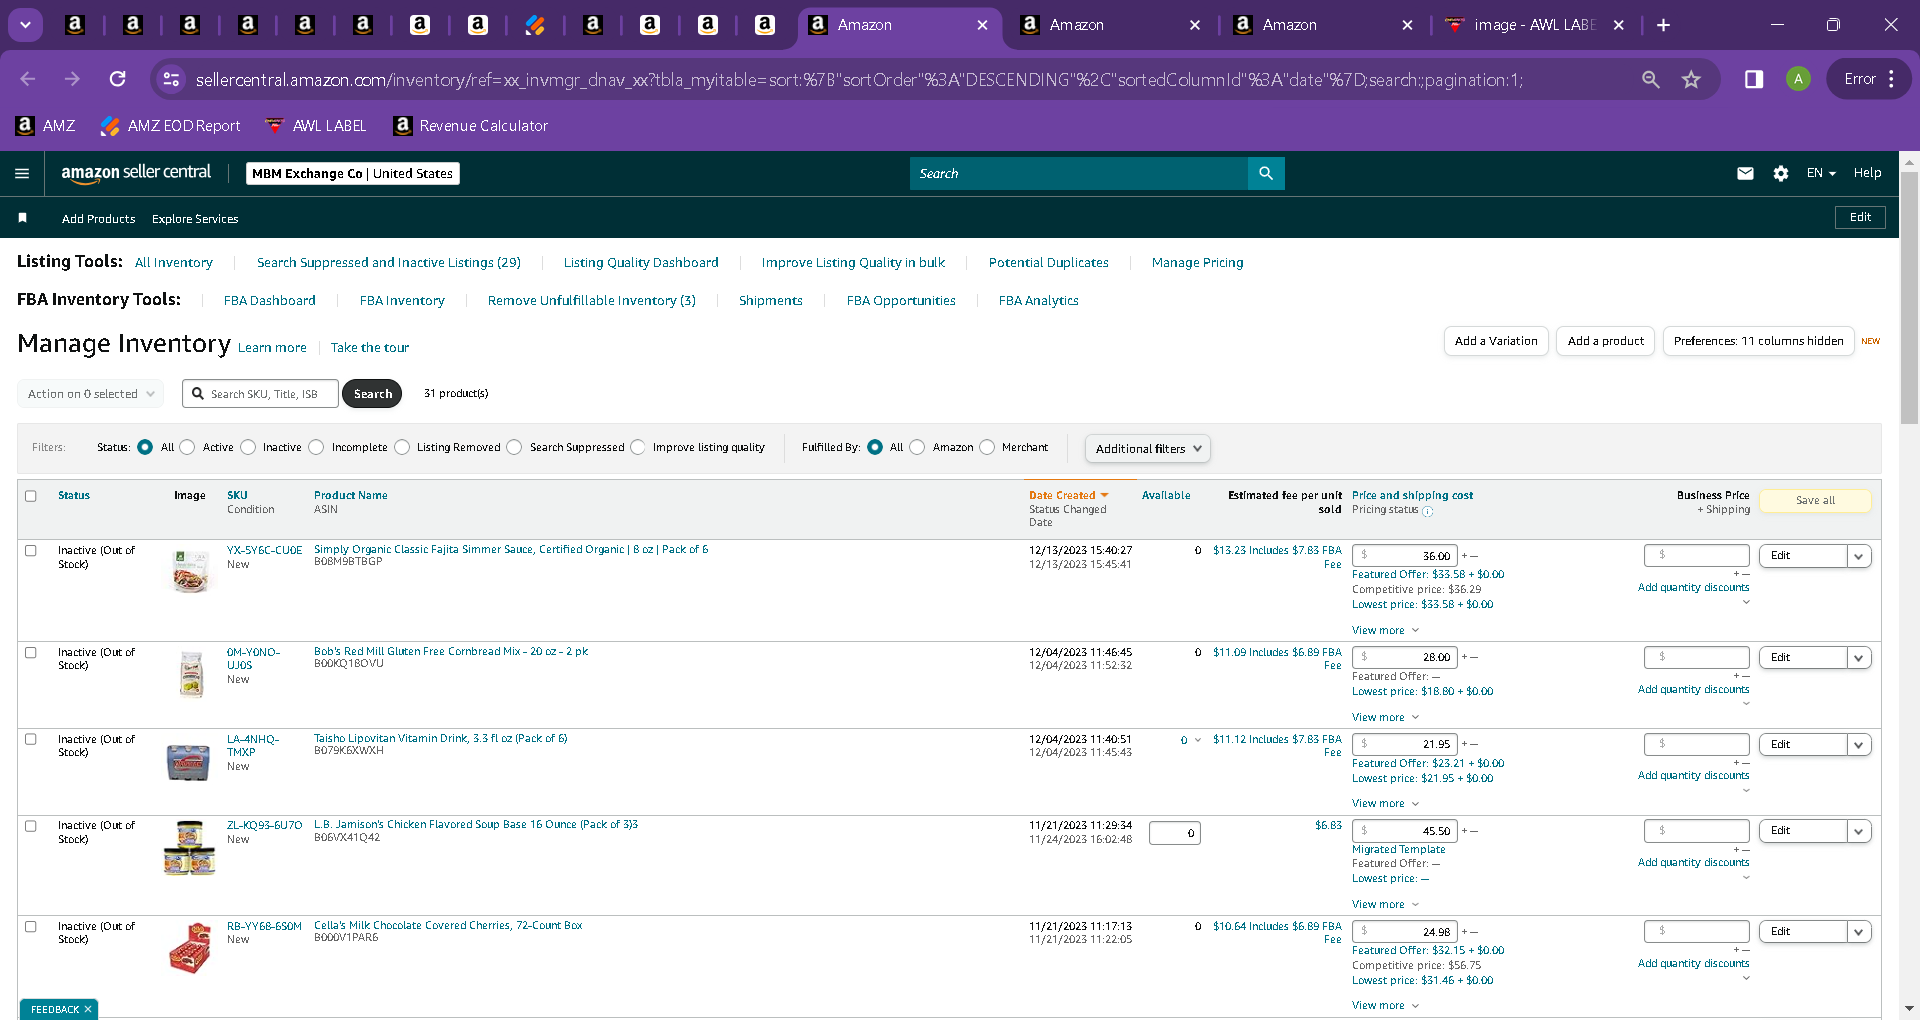Open Edit dropdown arrow for Chicken Soup Base row
This screenshot has height=1020, width=1920.
[x=1859, y=831]
